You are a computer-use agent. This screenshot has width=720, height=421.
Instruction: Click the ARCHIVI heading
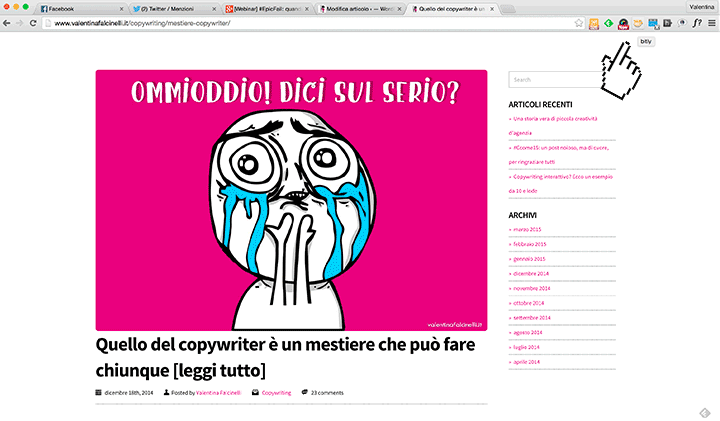(x=522, y=215)
